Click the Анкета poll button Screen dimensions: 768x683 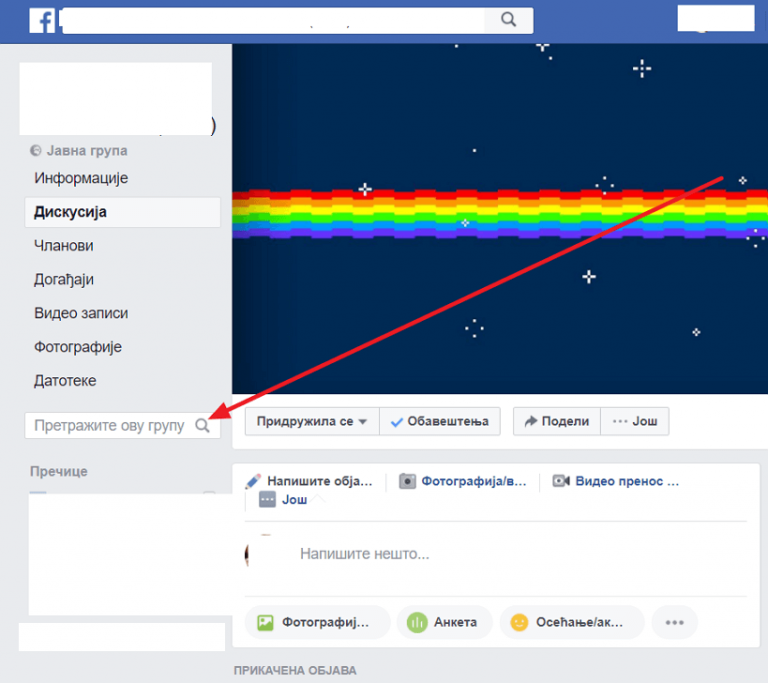444,622
